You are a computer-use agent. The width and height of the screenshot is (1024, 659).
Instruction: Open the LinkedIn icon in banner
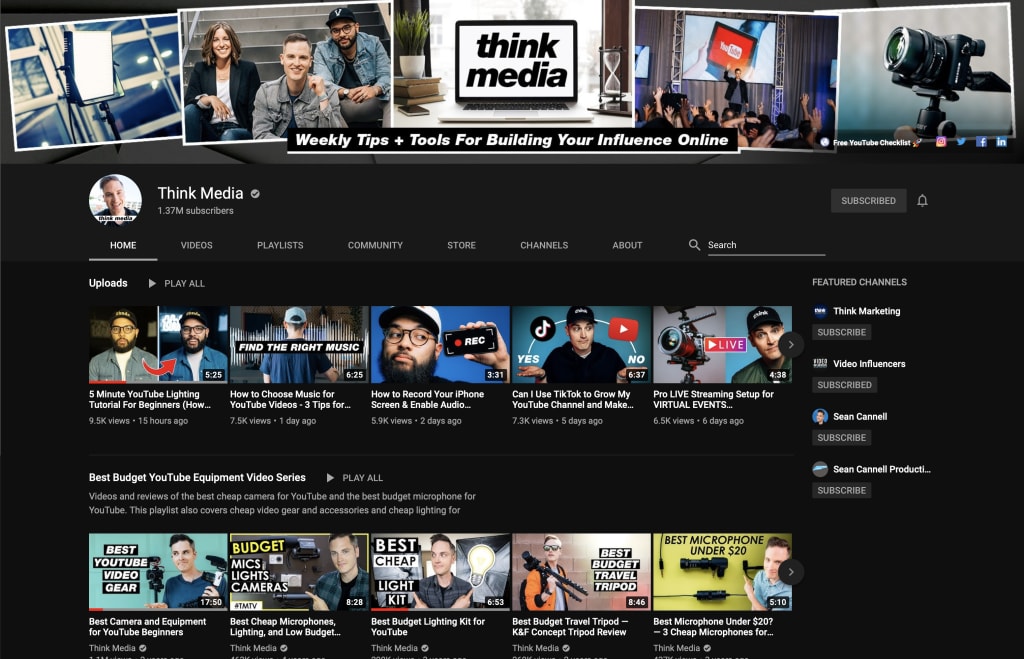click(1001, 142)
